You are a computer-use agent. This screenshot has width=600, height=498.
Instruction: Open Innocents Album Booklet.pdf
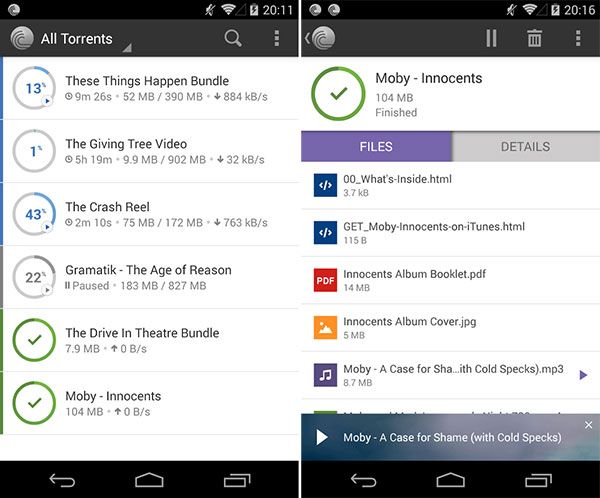(450, 280)
